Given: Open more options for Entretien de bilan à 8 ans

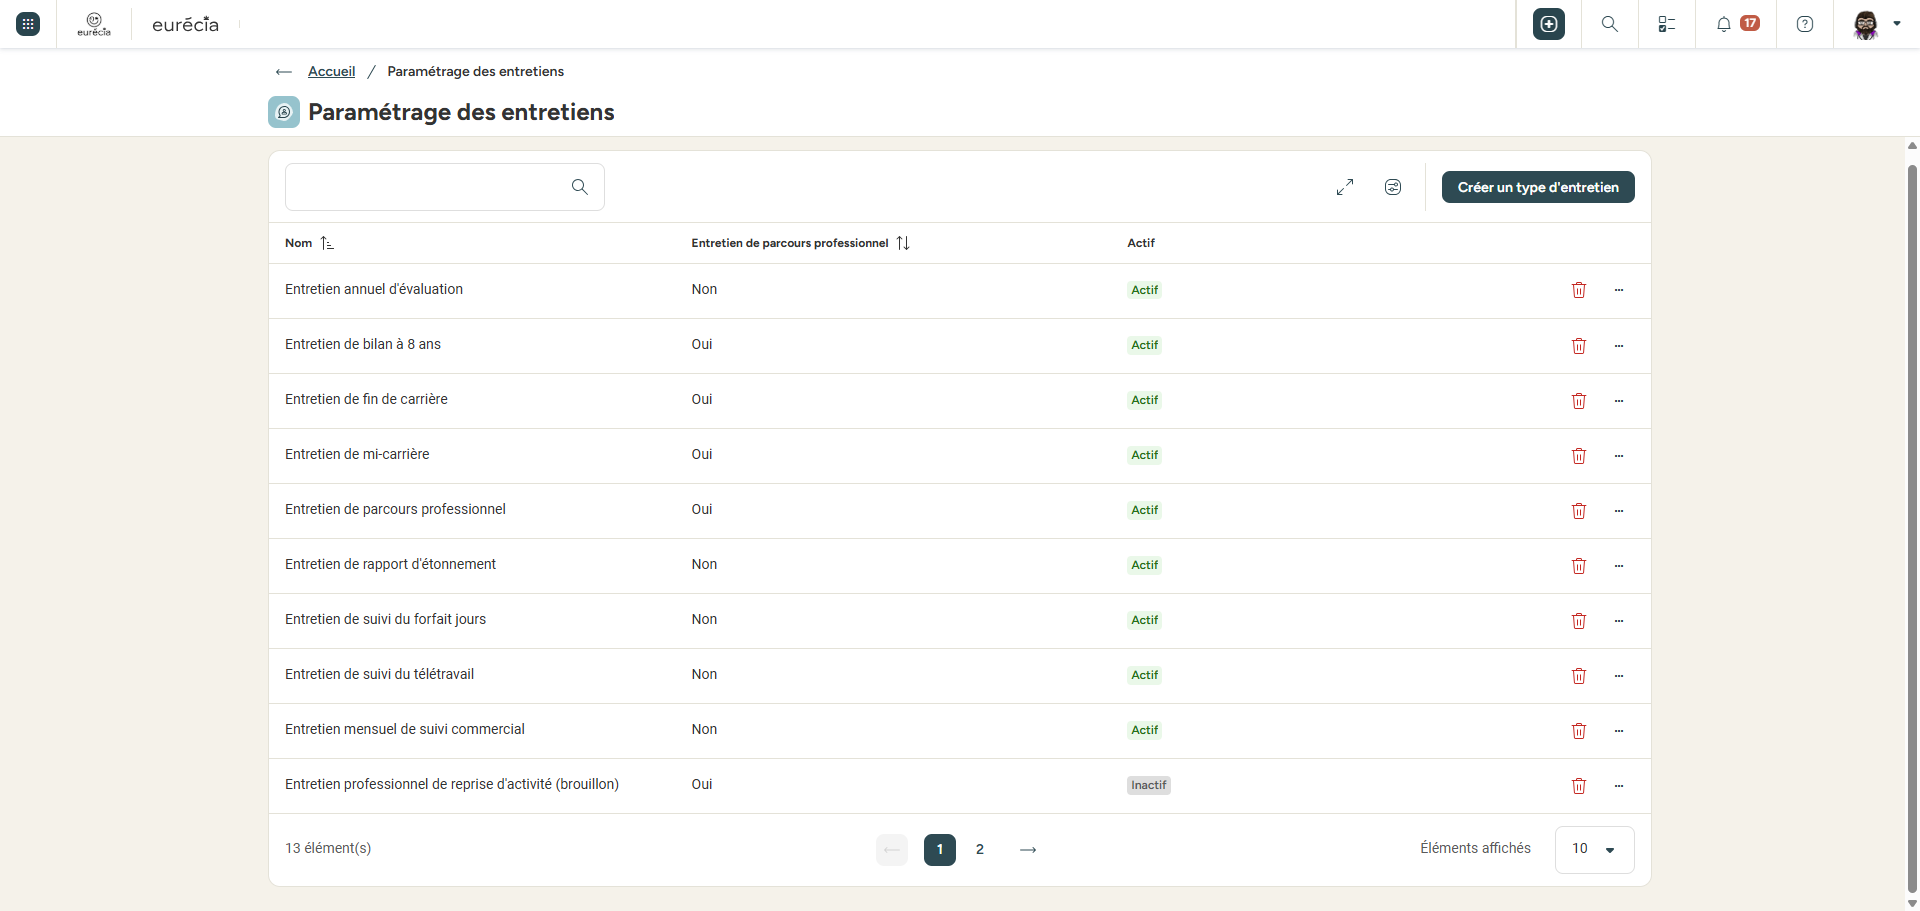Looking at the screenshot, I should (x=1619, y=346).
